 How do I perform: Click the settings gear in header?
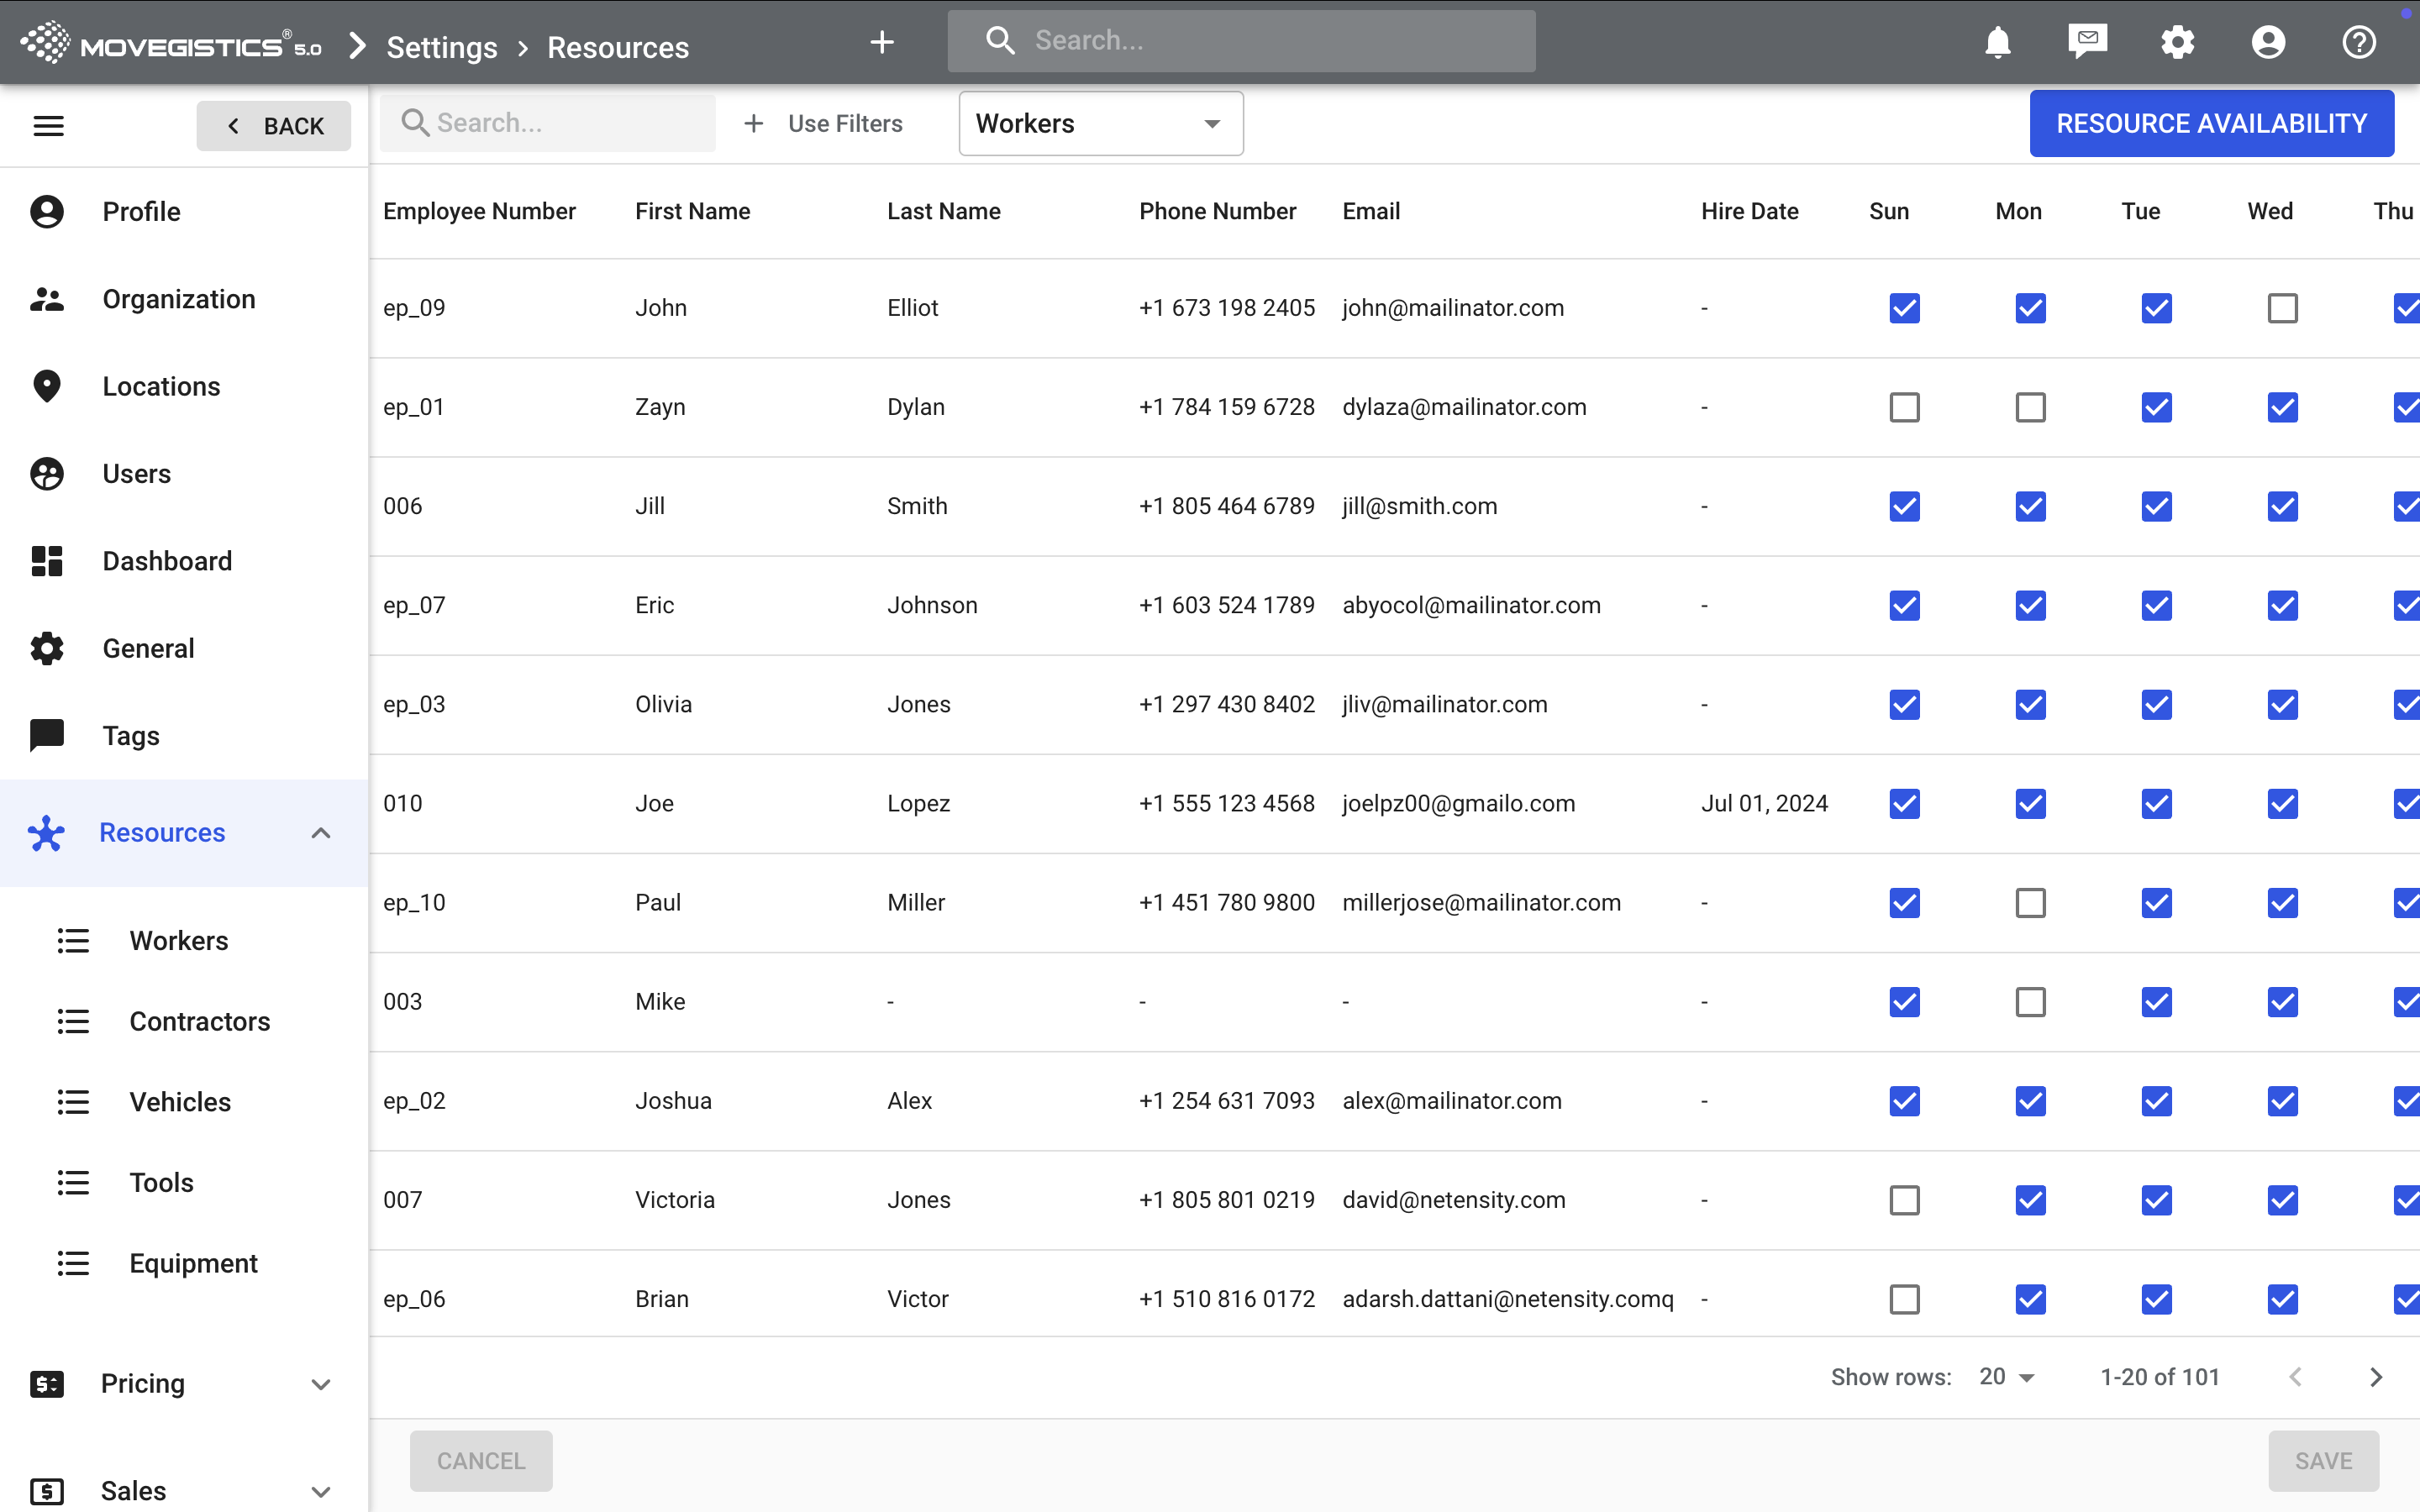coord(2177,42)
